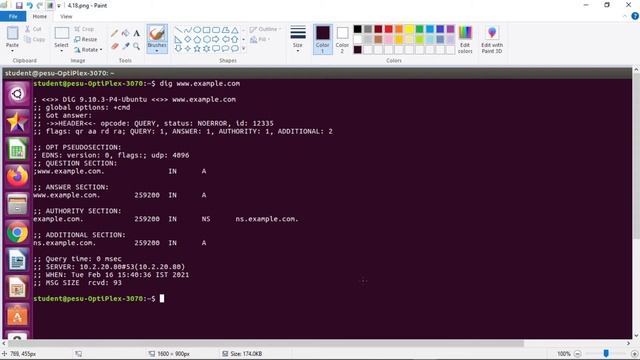640x360 pixels.
Task: Open the File menu
Action: pyautogui.click(x=13, y=16)
